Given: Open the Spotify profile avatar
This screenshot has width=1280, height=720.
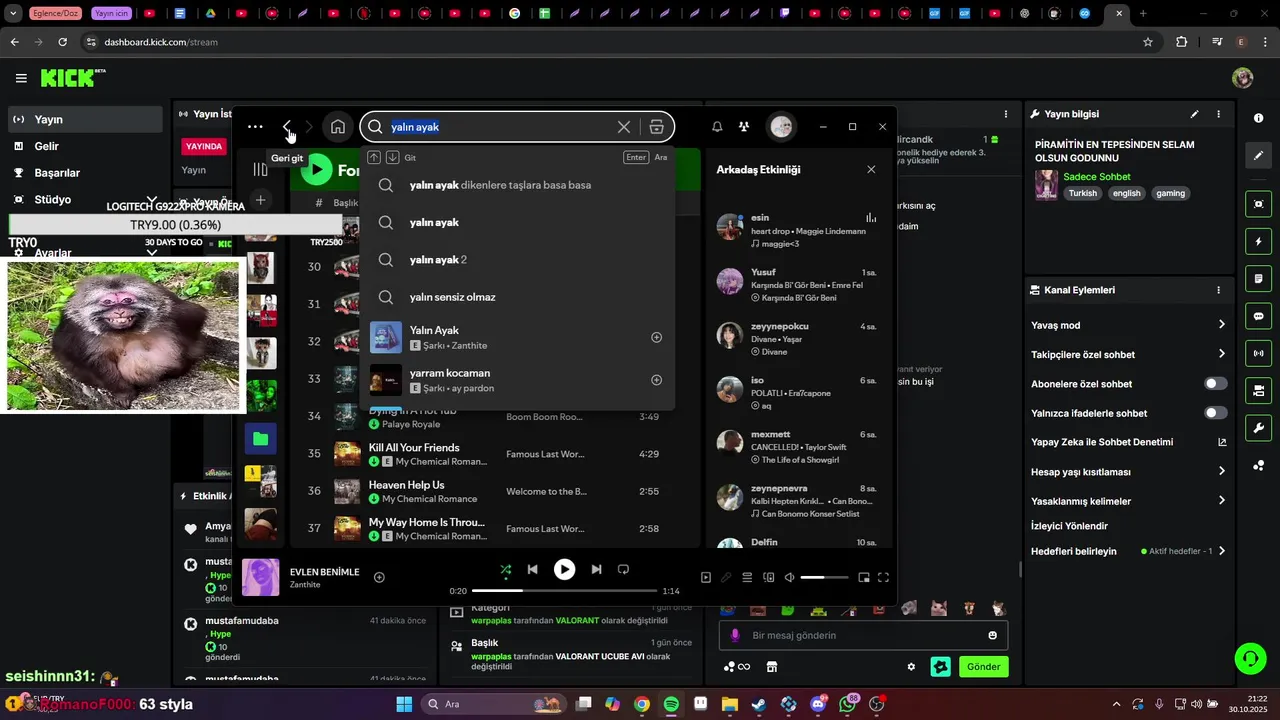Looking at the screenshot, I should pyautogui.click(x=781, y=127).
